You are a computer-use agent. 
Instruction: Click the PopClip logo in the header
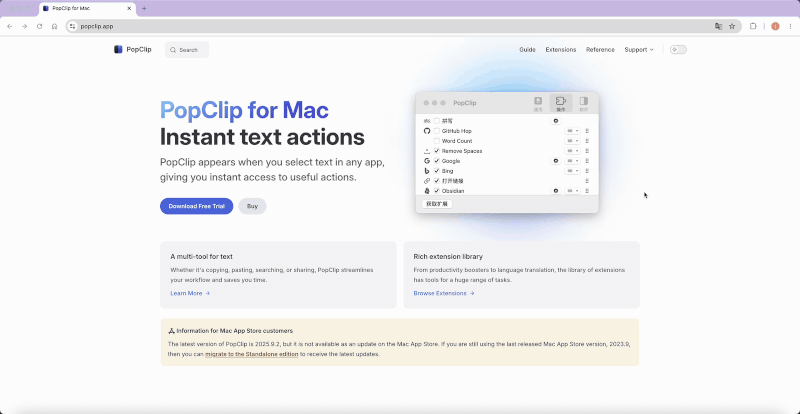tap(133, 50)
